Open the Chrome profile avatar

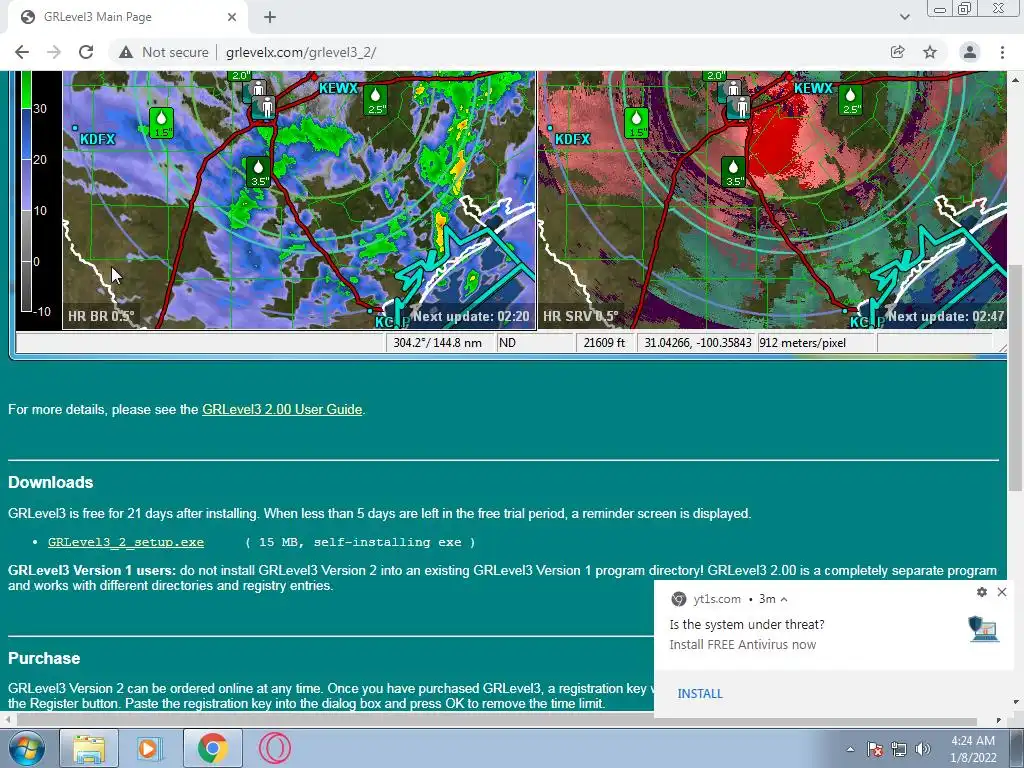click(970, 52)
